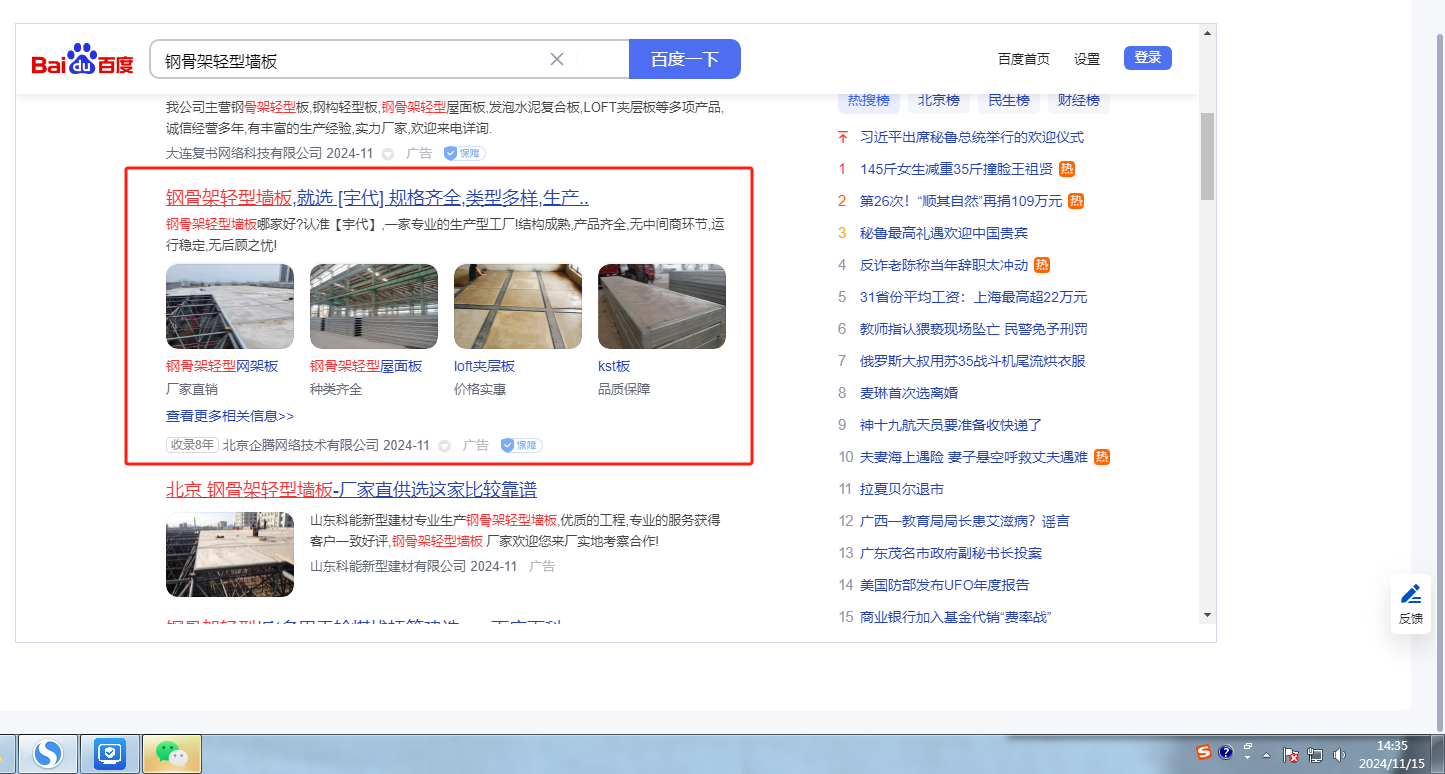Click the 热 badge beside 反诈老陈称当年辞职太冲动

click(1042, 265)
